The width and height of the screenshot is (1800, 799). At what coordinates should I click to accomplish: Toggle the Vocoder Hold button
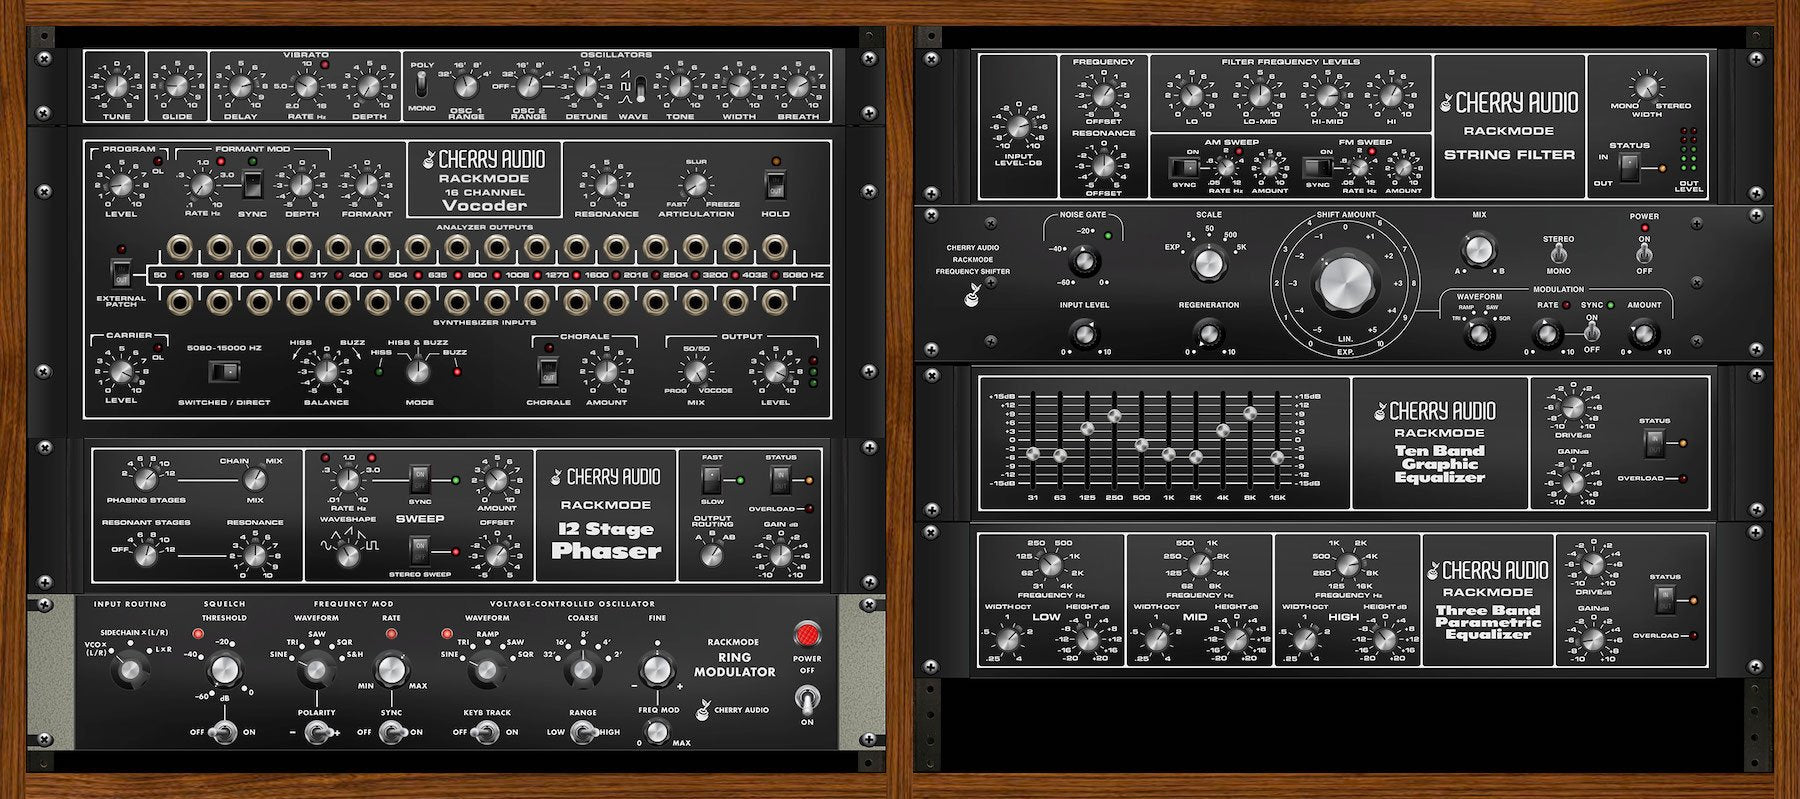pos(774,184)
